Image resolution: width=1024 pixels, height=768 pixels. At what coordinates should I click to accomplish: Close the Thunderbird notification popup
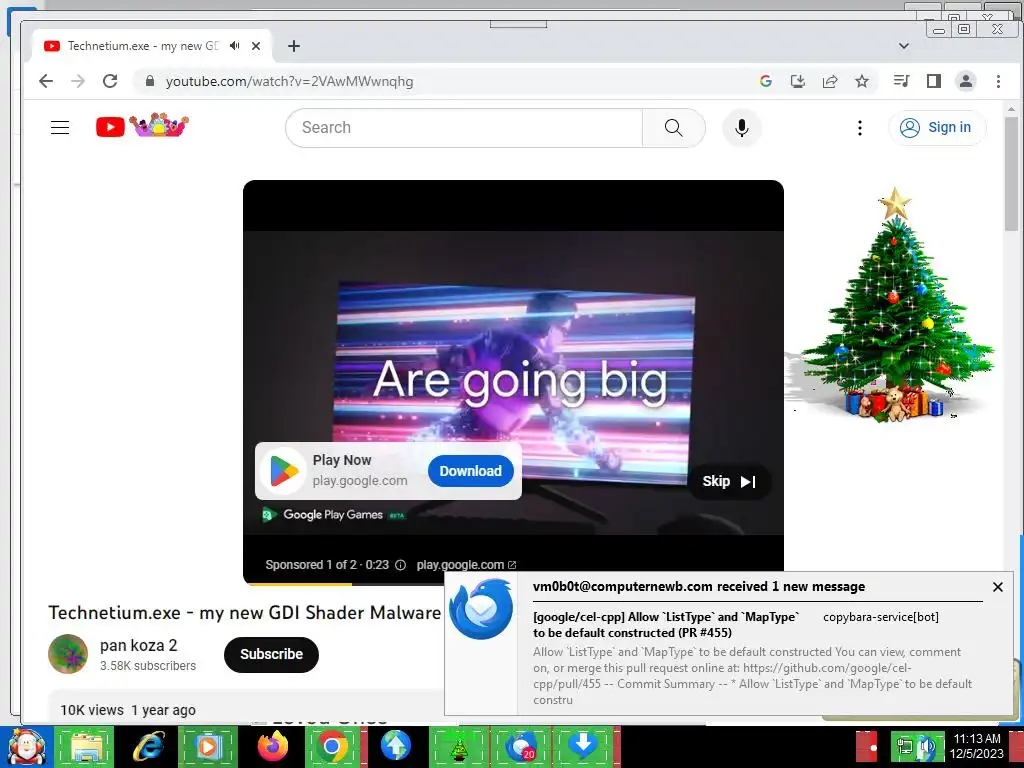click(x=998, y=587)
